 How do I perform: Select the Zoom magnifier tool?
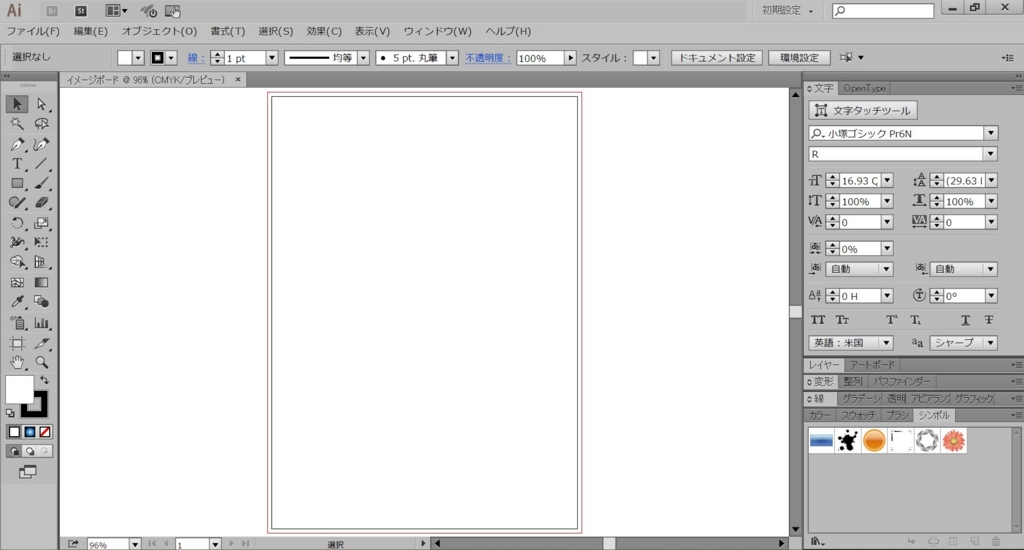point(41,362)
